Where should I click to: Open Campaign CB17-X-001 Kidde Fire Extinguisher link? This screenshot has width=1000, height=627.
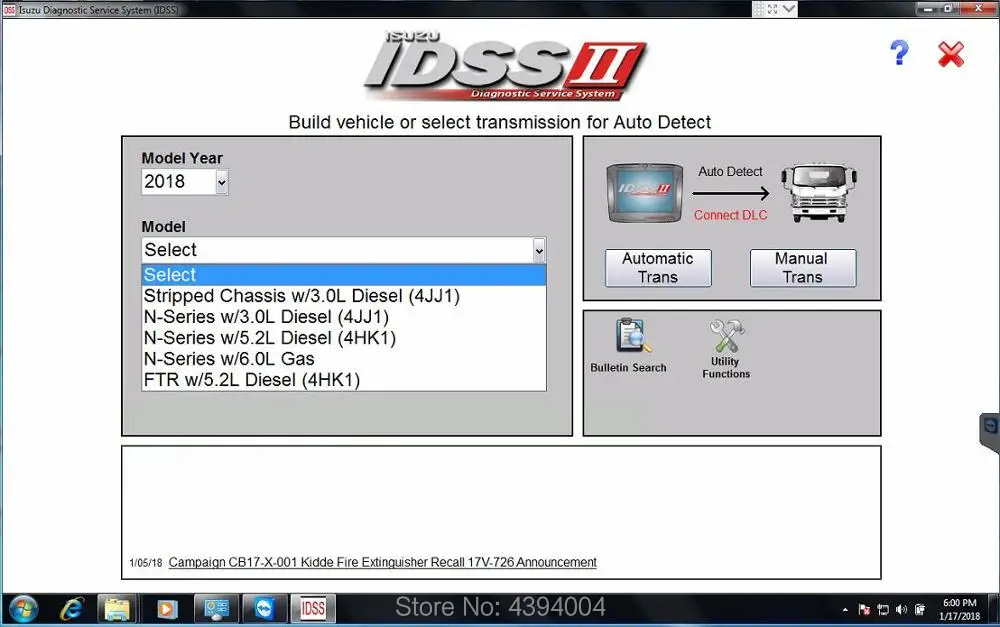pyautogui.click(x=382, y=563)
